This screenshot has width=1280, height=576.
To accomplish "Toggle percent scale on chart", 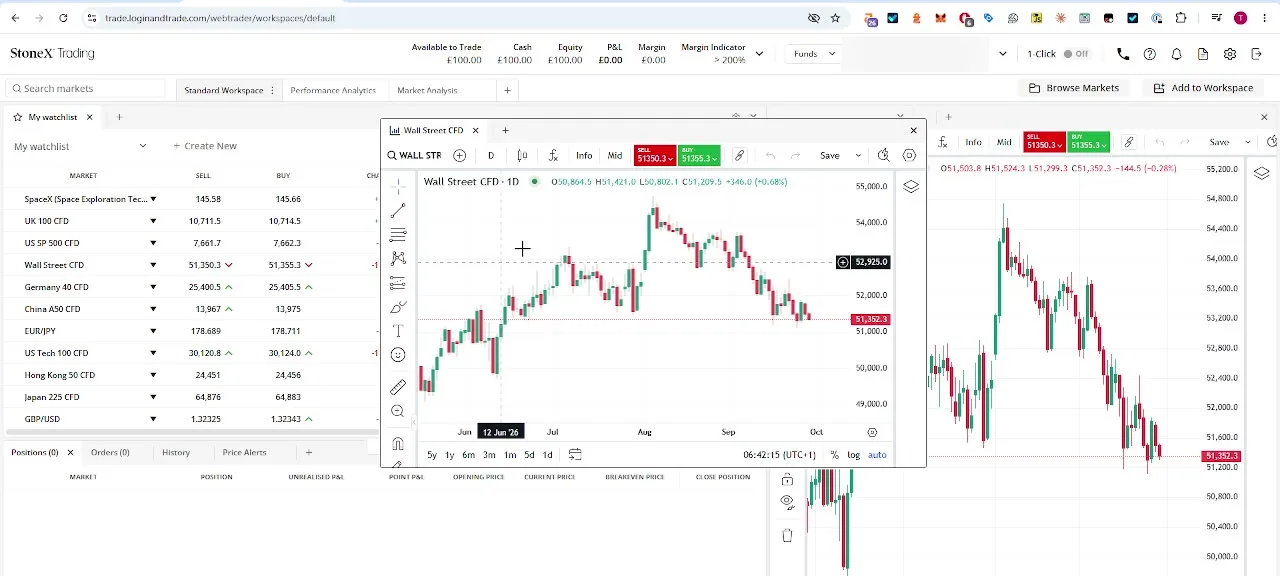I will 834,455.
